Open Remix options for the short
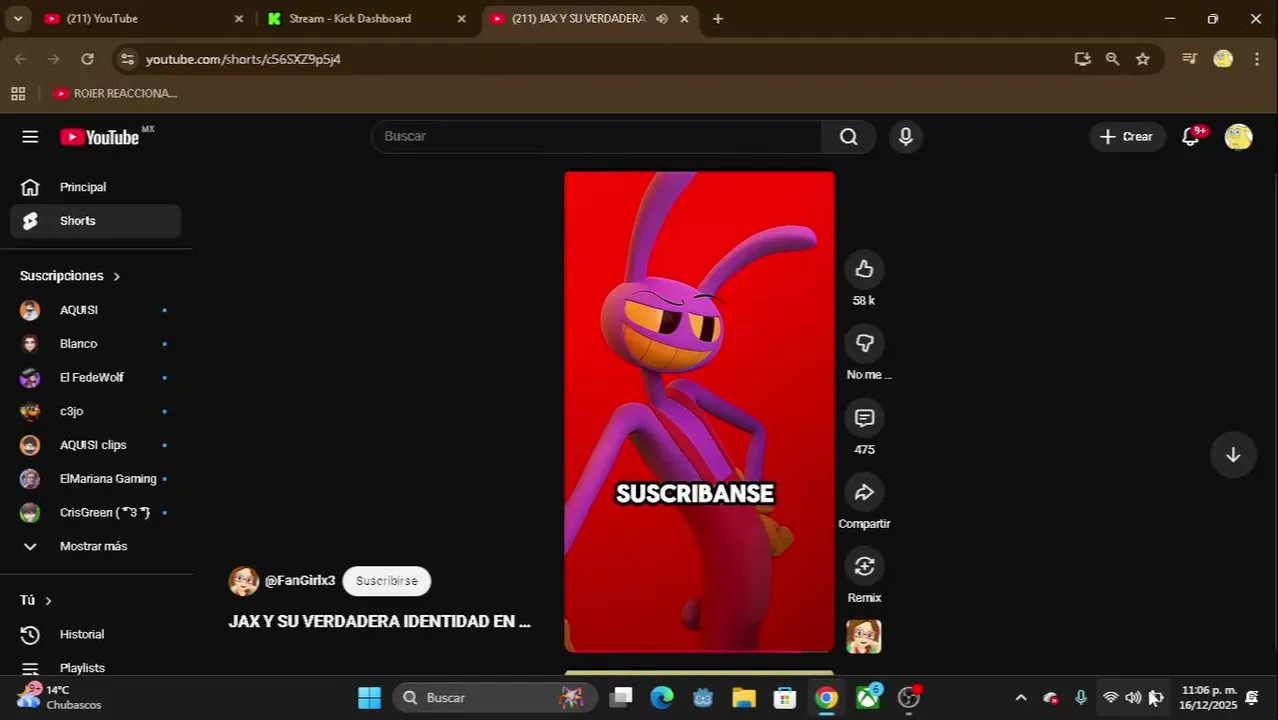This screenshot has height=720, width=1278. click(x=864, y=566)
